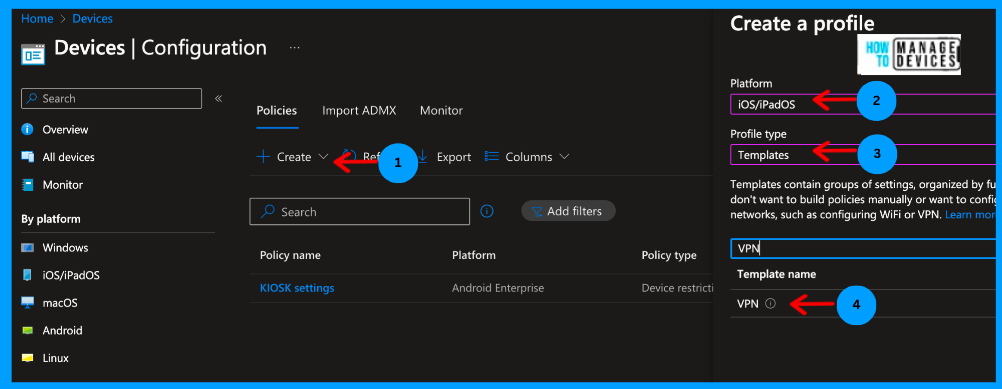Click the filter funnel icon in Add filters
The height and width of the screenshot is (389, 1002).
(x=537, y=211)
